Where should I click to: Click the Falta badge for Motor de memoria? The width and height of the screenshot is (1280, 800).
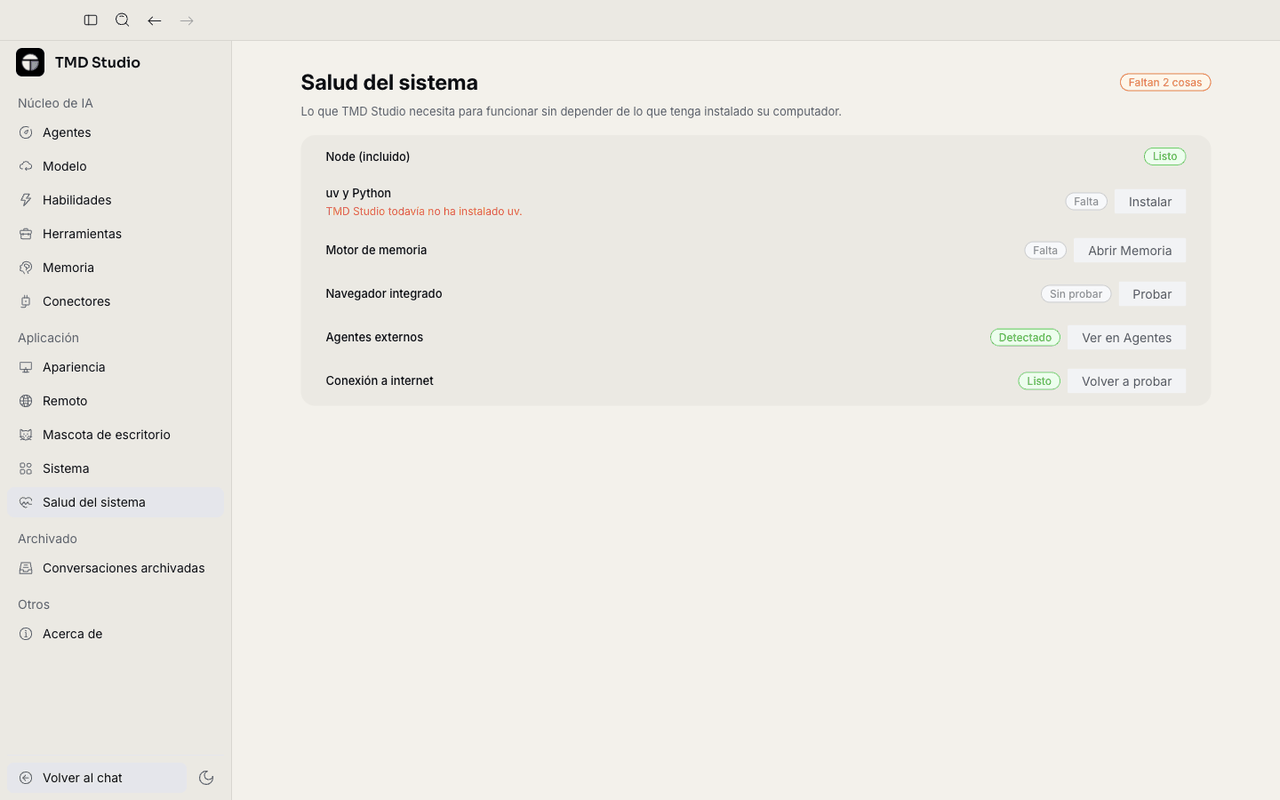(1045, 250)
